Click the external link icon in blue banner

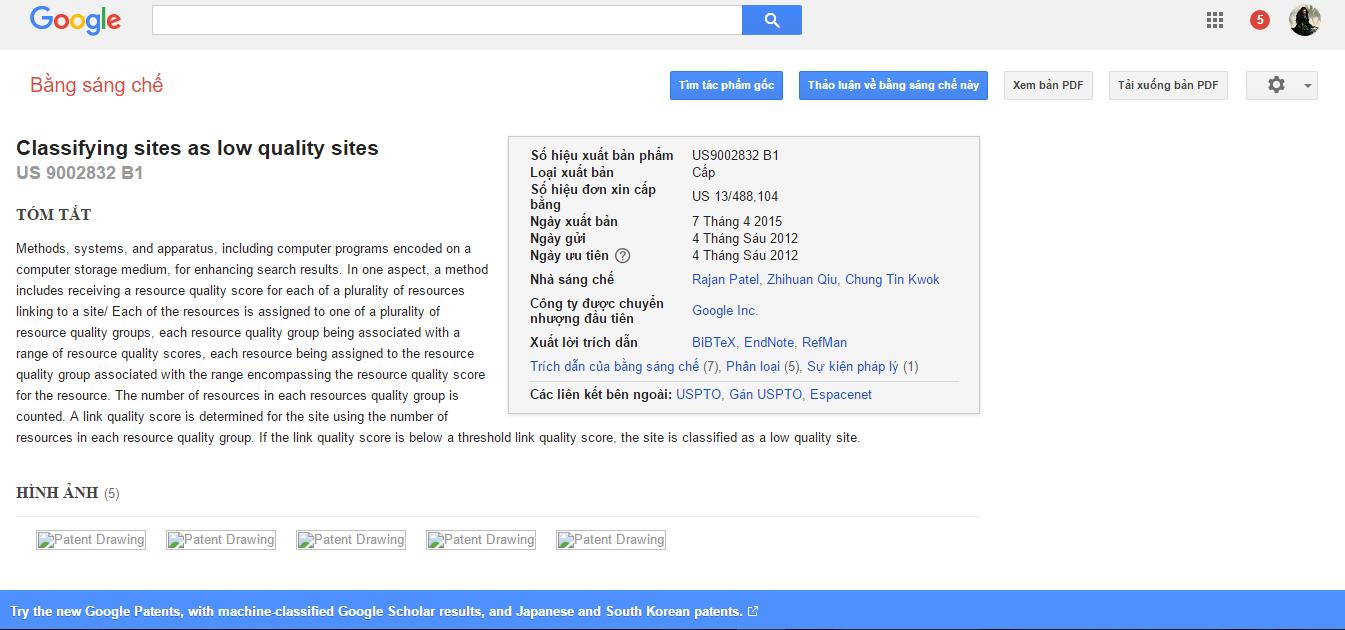(x=753, y=611)
